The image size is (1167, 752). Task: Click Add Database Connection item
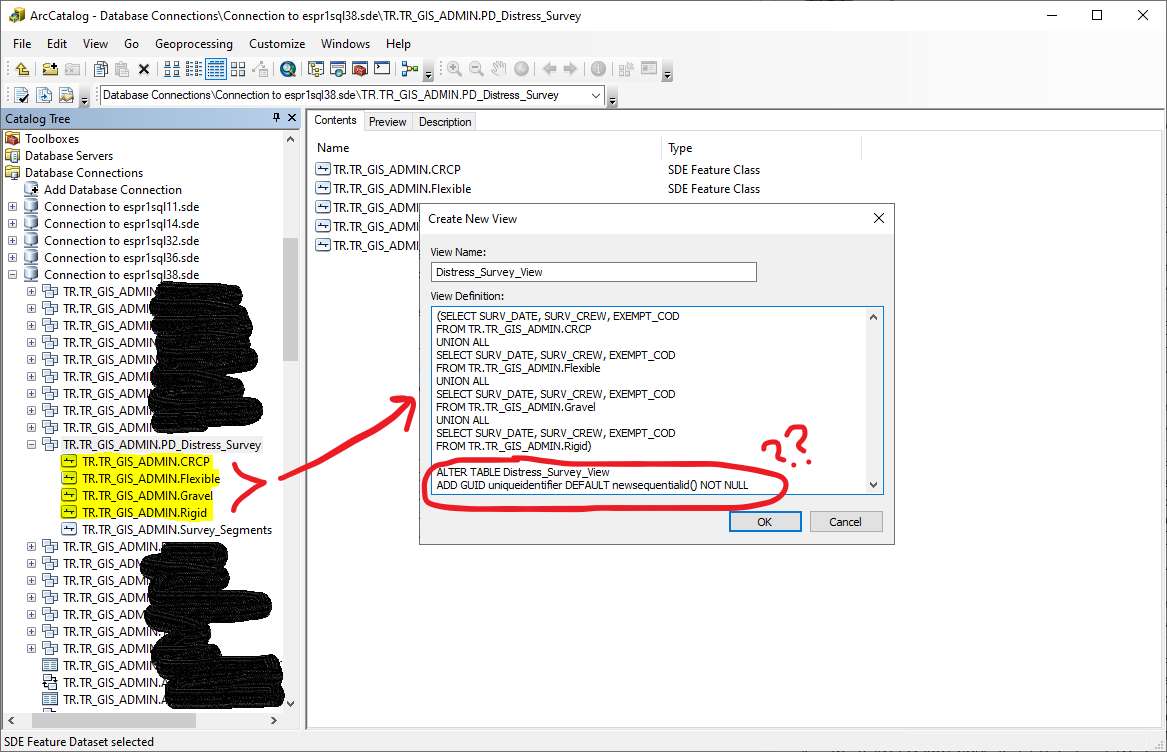[112, 190]
